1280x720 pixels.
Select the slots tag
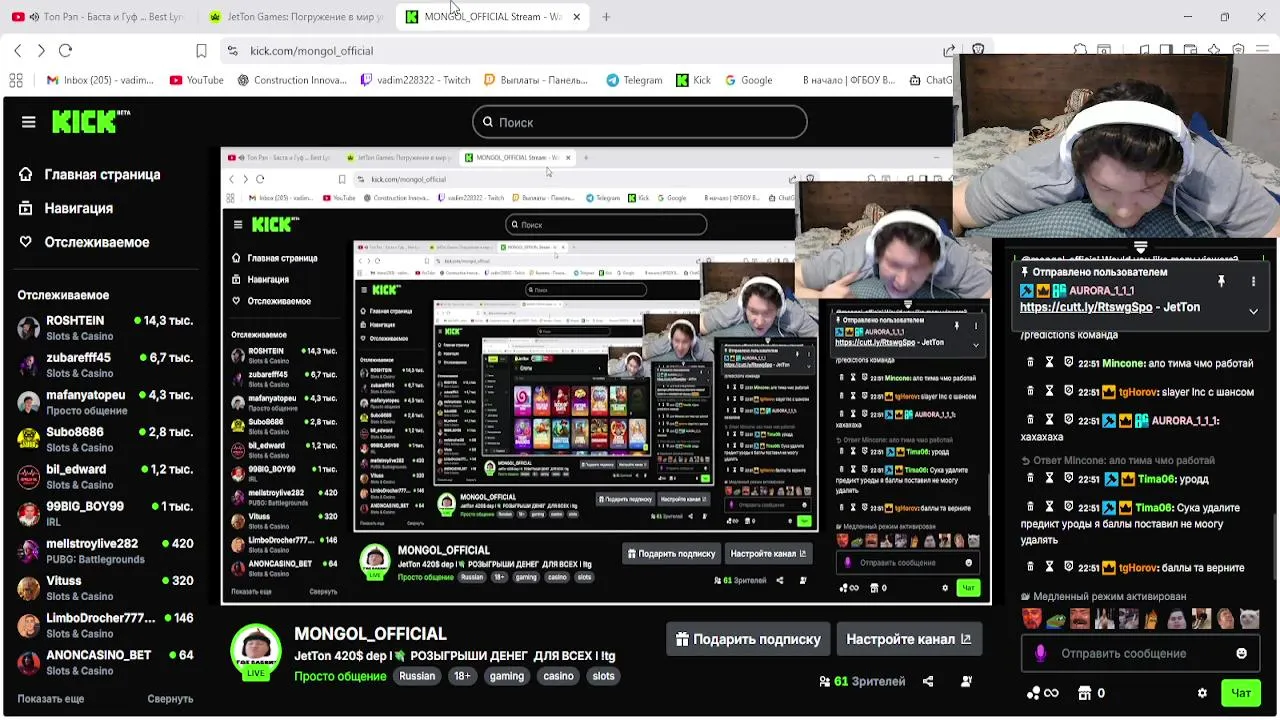[603, 676]
